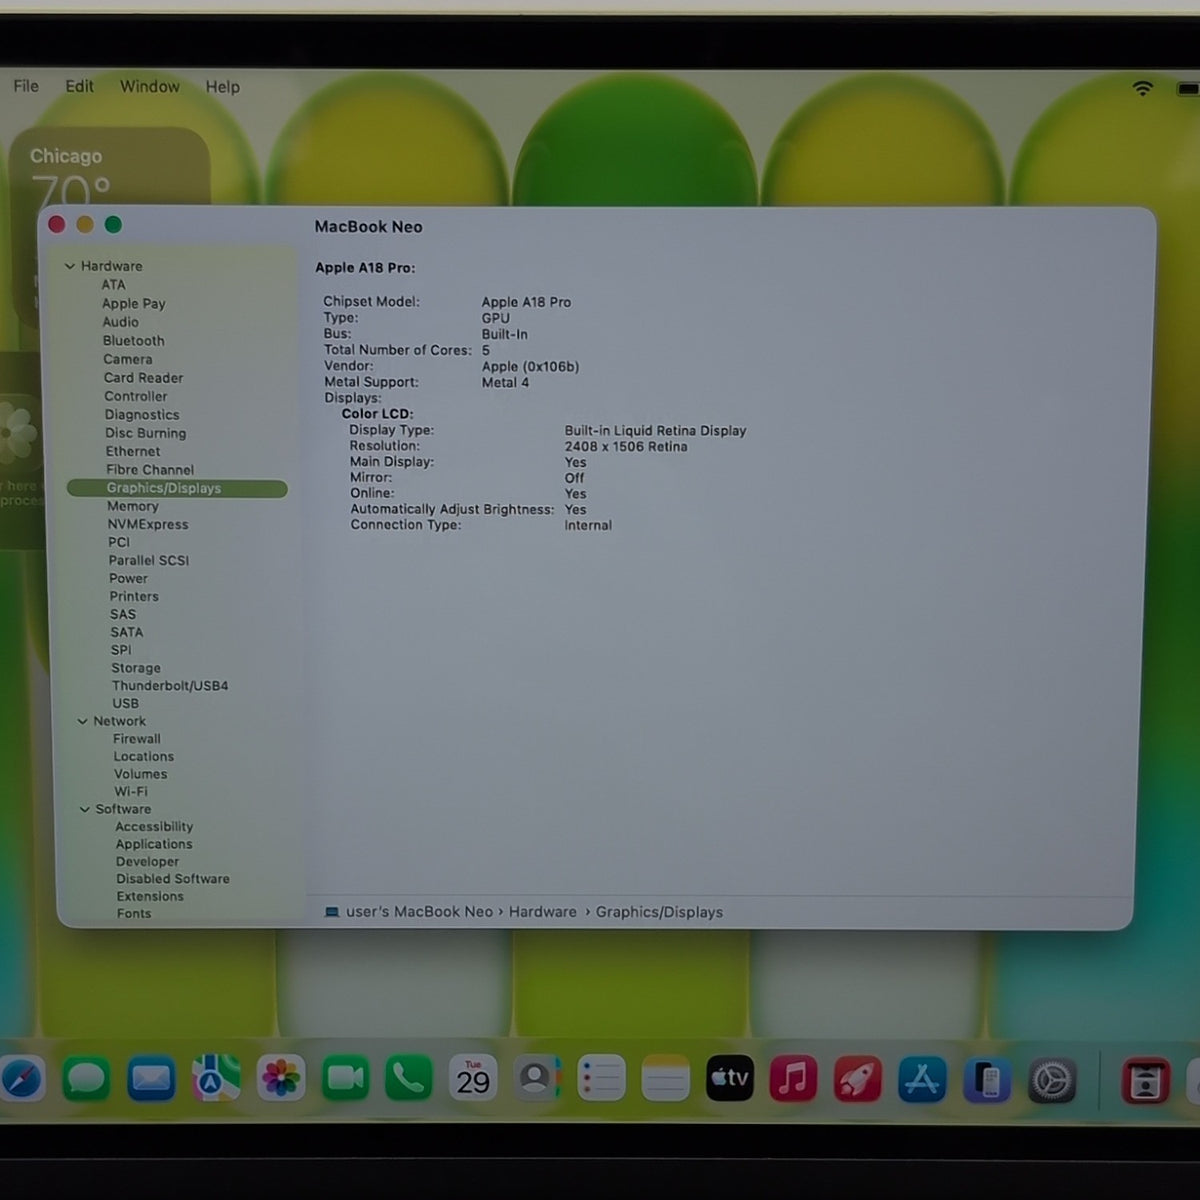Select USB in the sidebar
Viewport: 1200px width, 1200px height.
point(125,704)
